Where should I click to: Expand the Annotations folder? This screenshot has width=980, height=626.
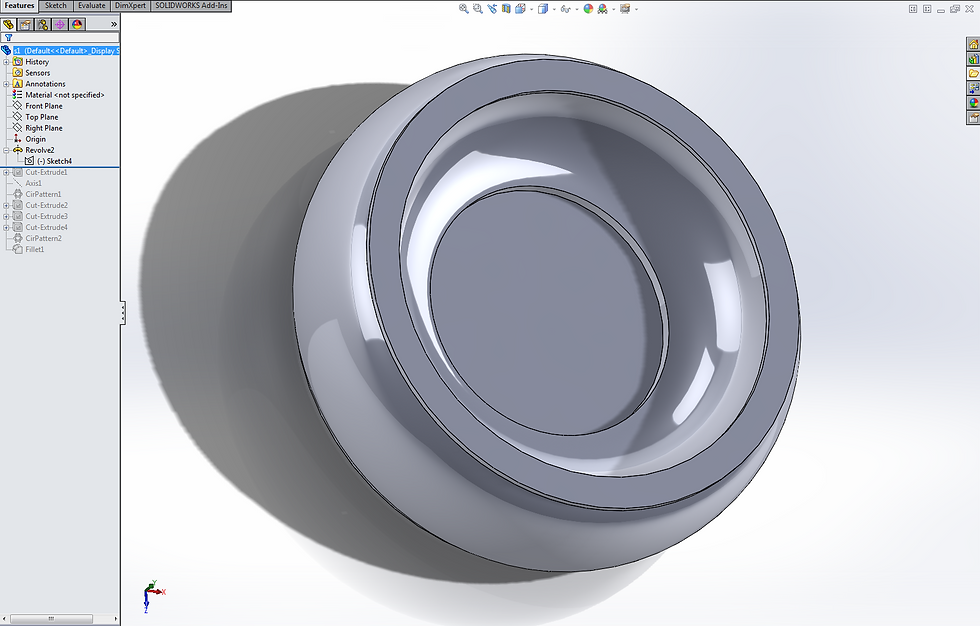[x=6, y=84]
